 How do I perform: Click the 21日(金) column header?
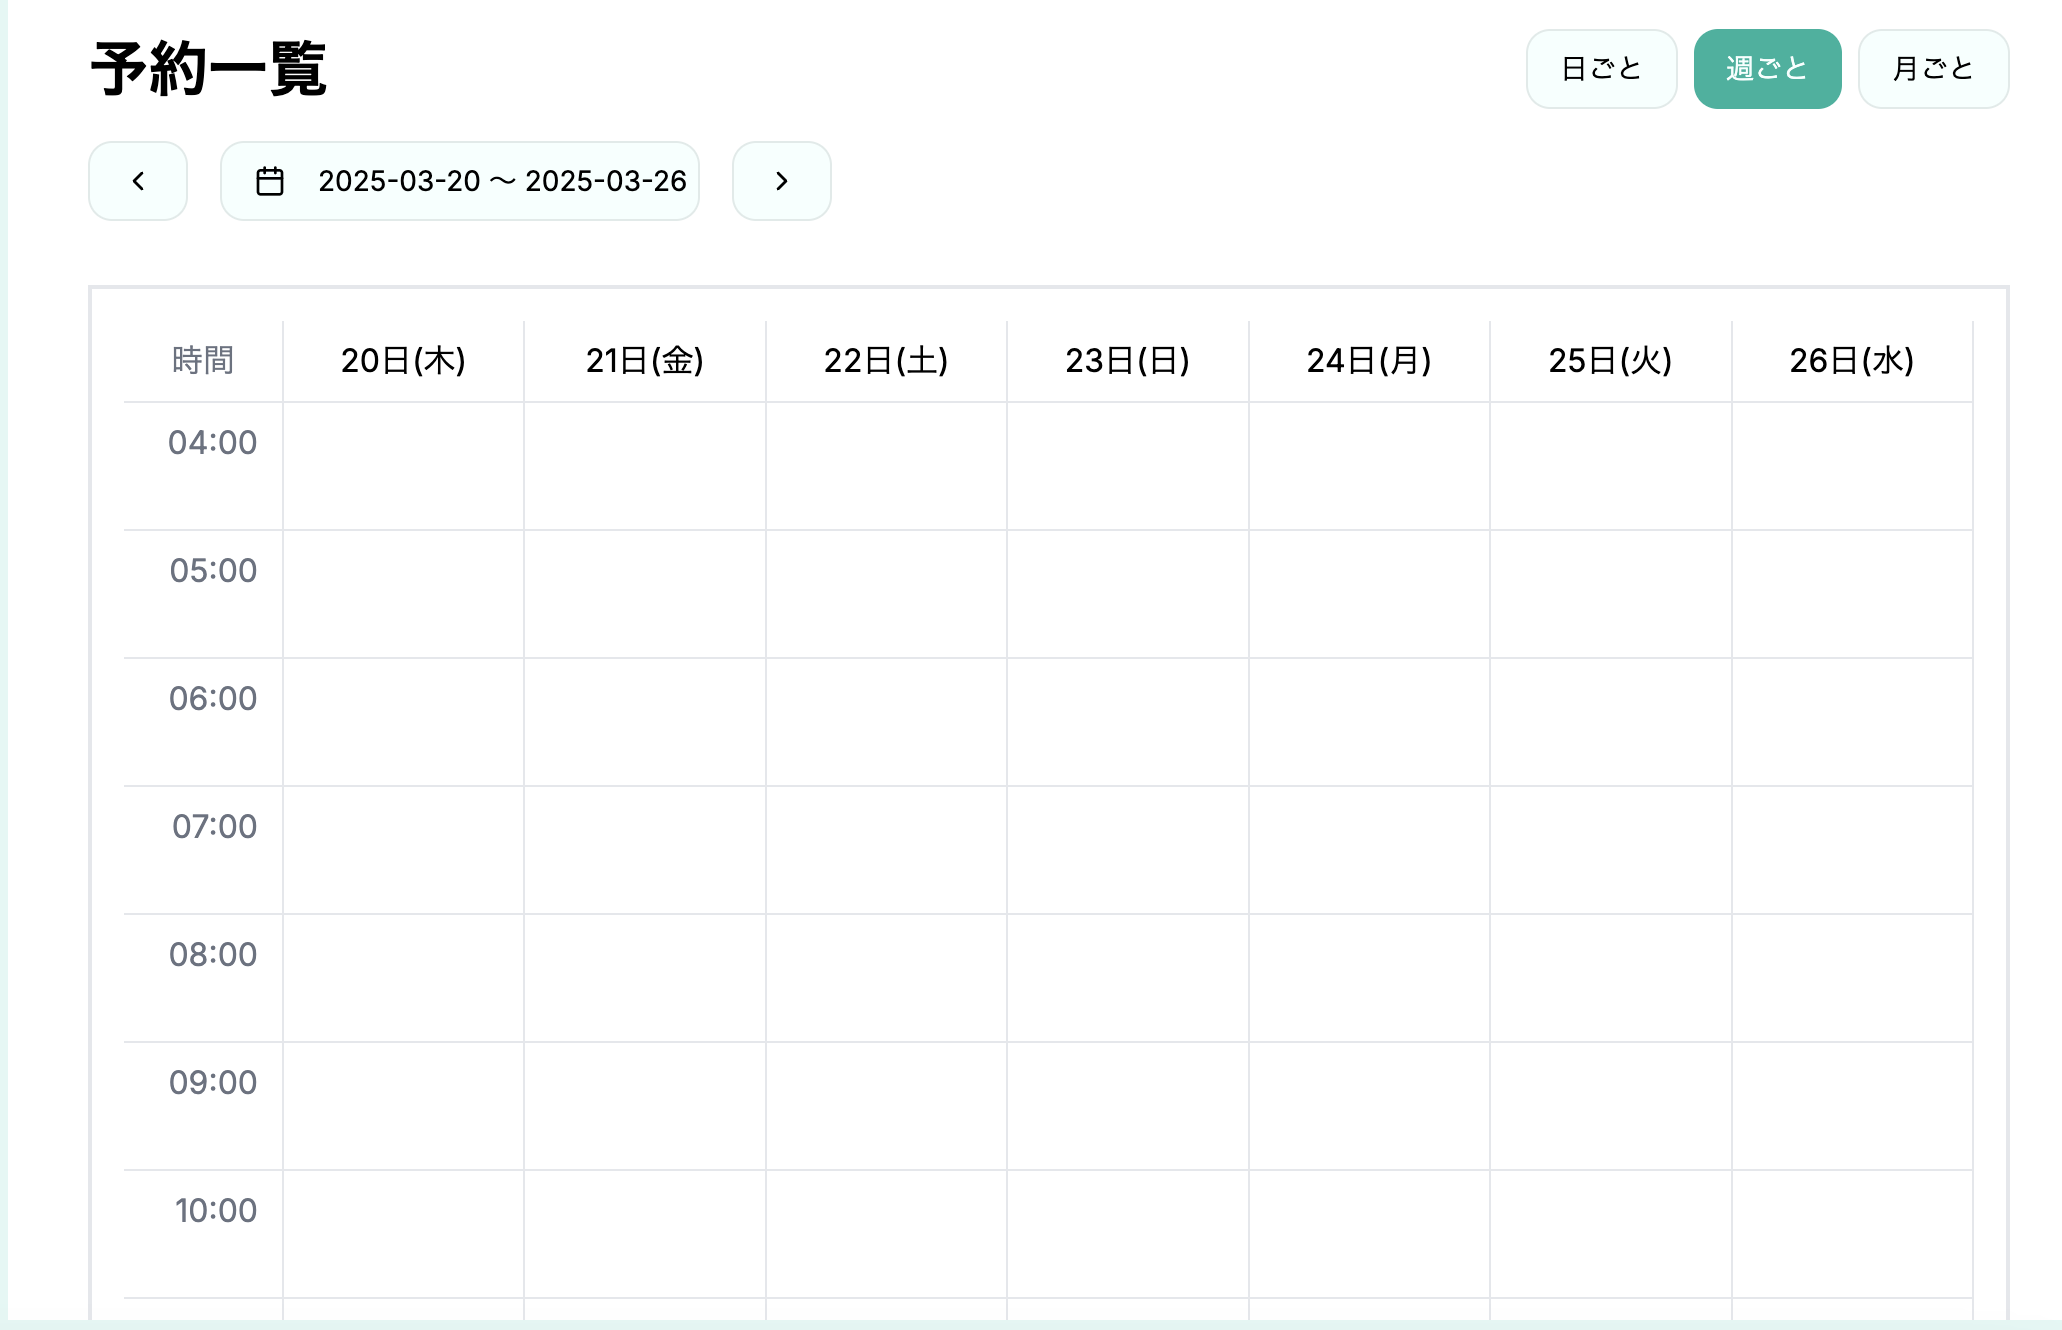(x=645, y=361)
